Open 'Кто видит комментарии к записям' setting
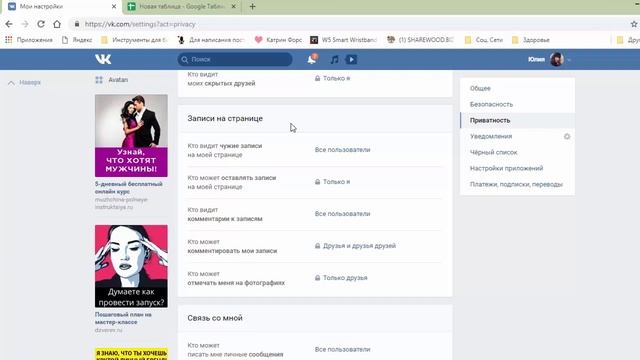 point(342,213)
